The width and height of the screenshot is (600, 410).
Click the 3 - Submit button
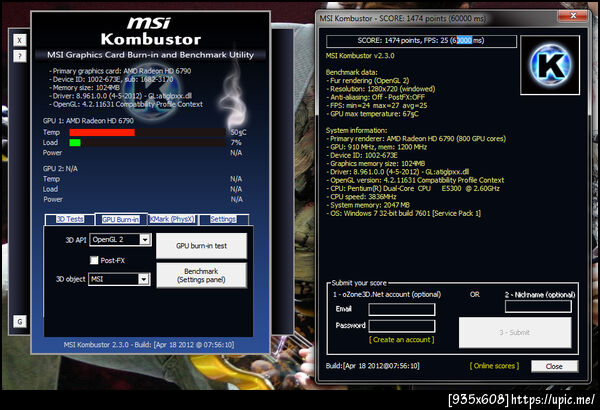pos(515,332)
